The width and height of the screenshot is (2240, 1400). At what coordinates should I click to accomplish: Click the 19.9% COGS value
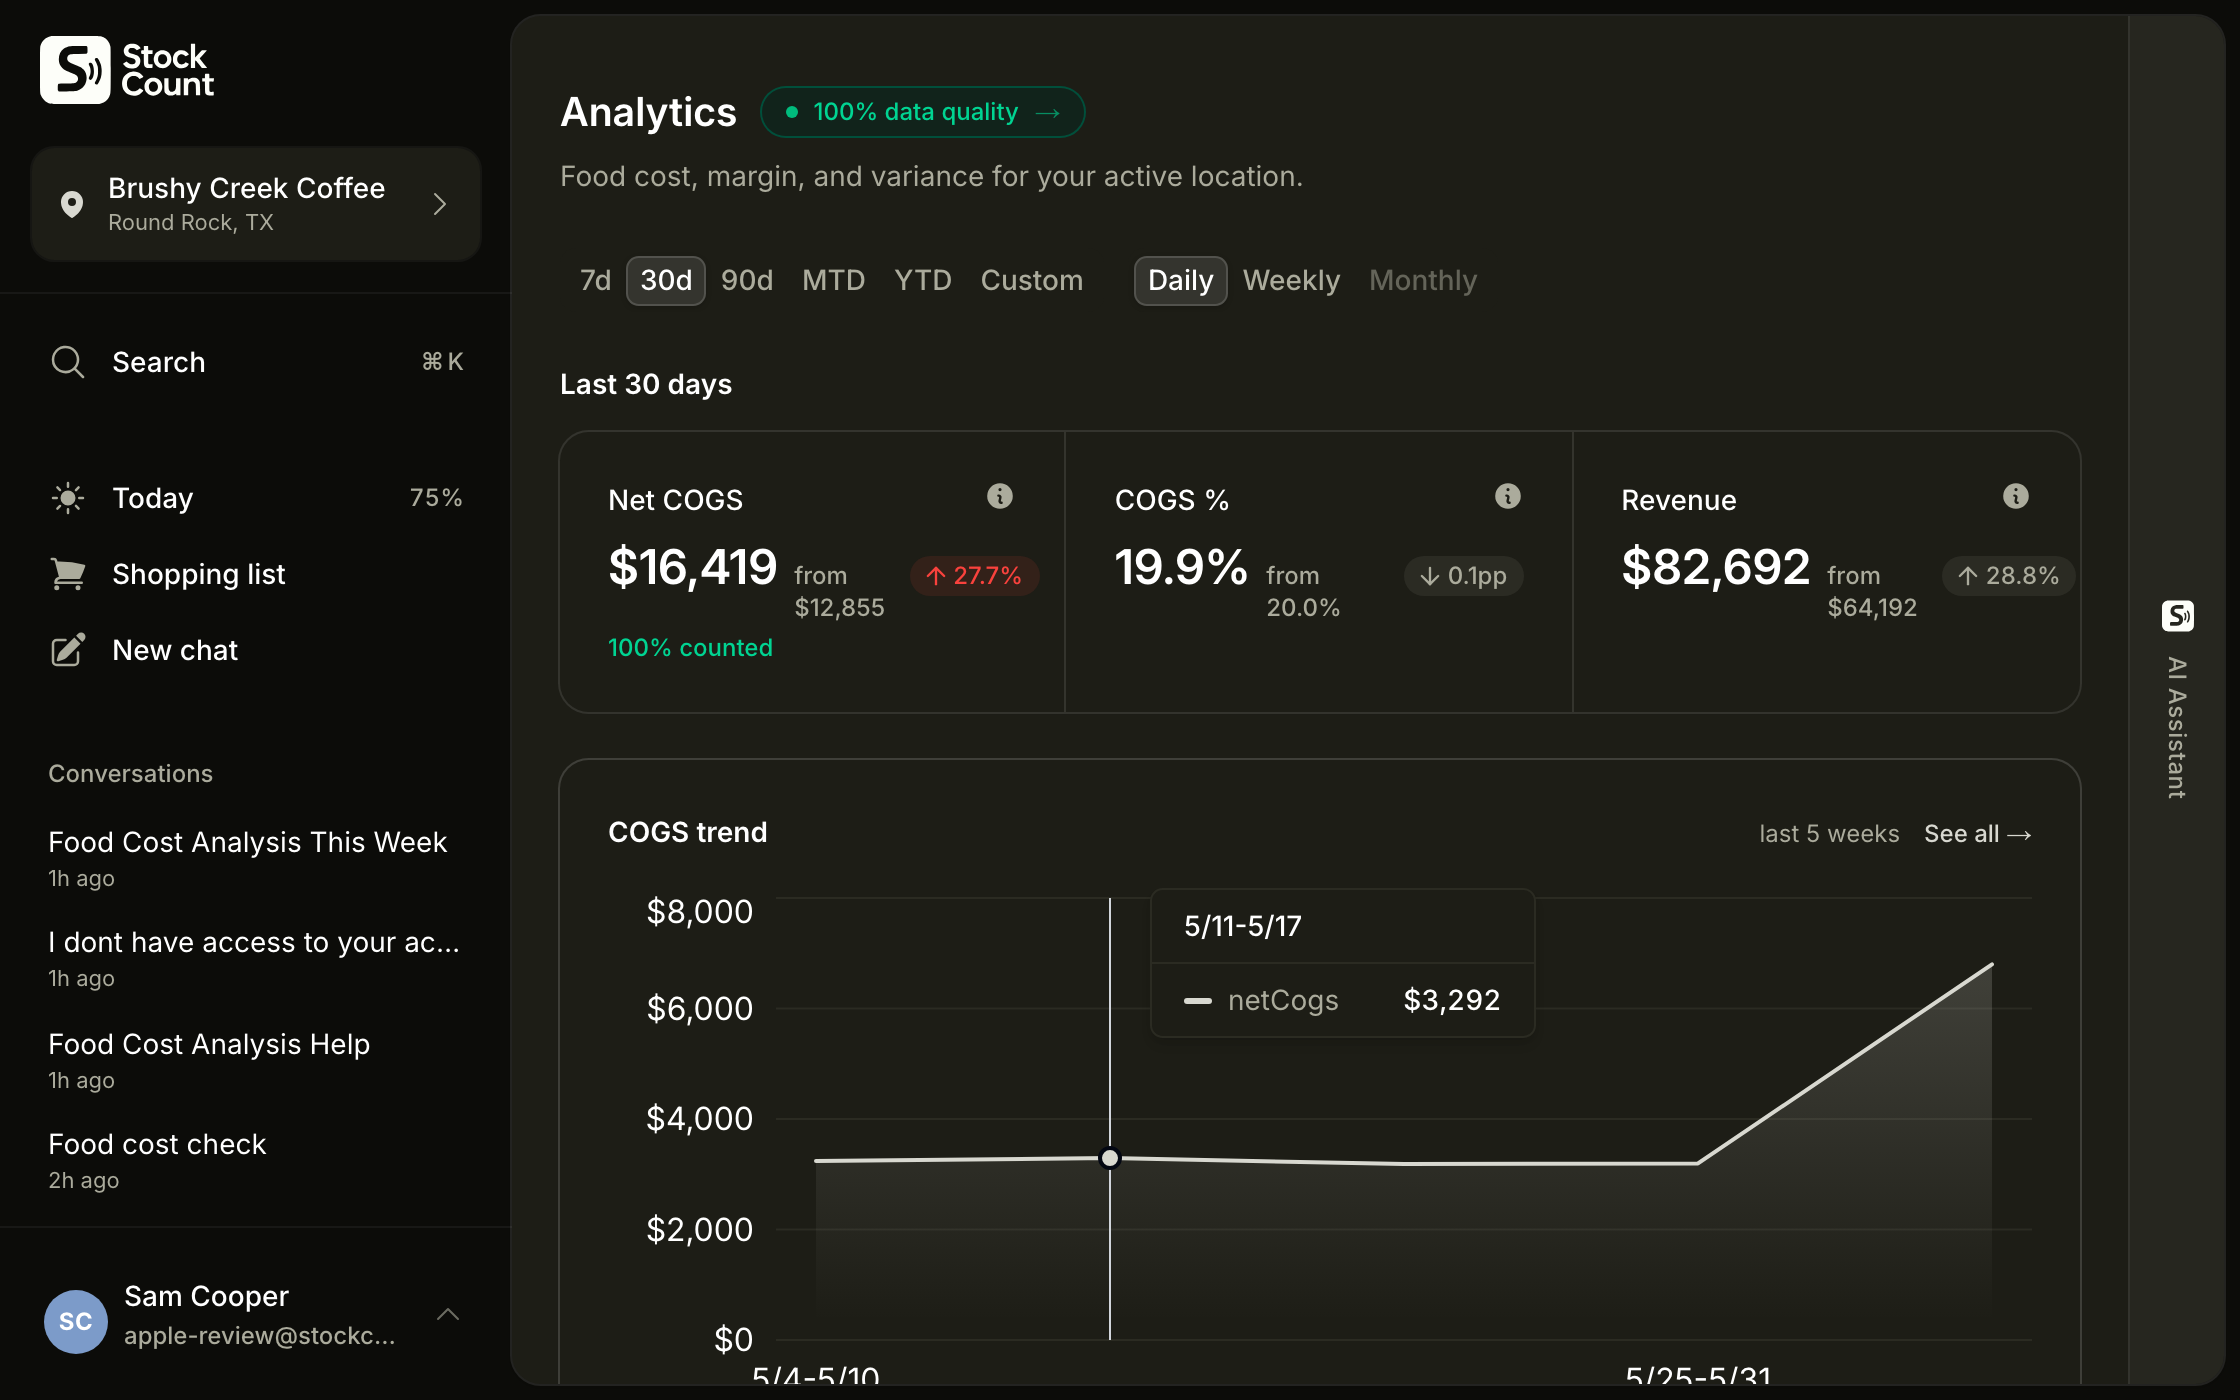1181,568
